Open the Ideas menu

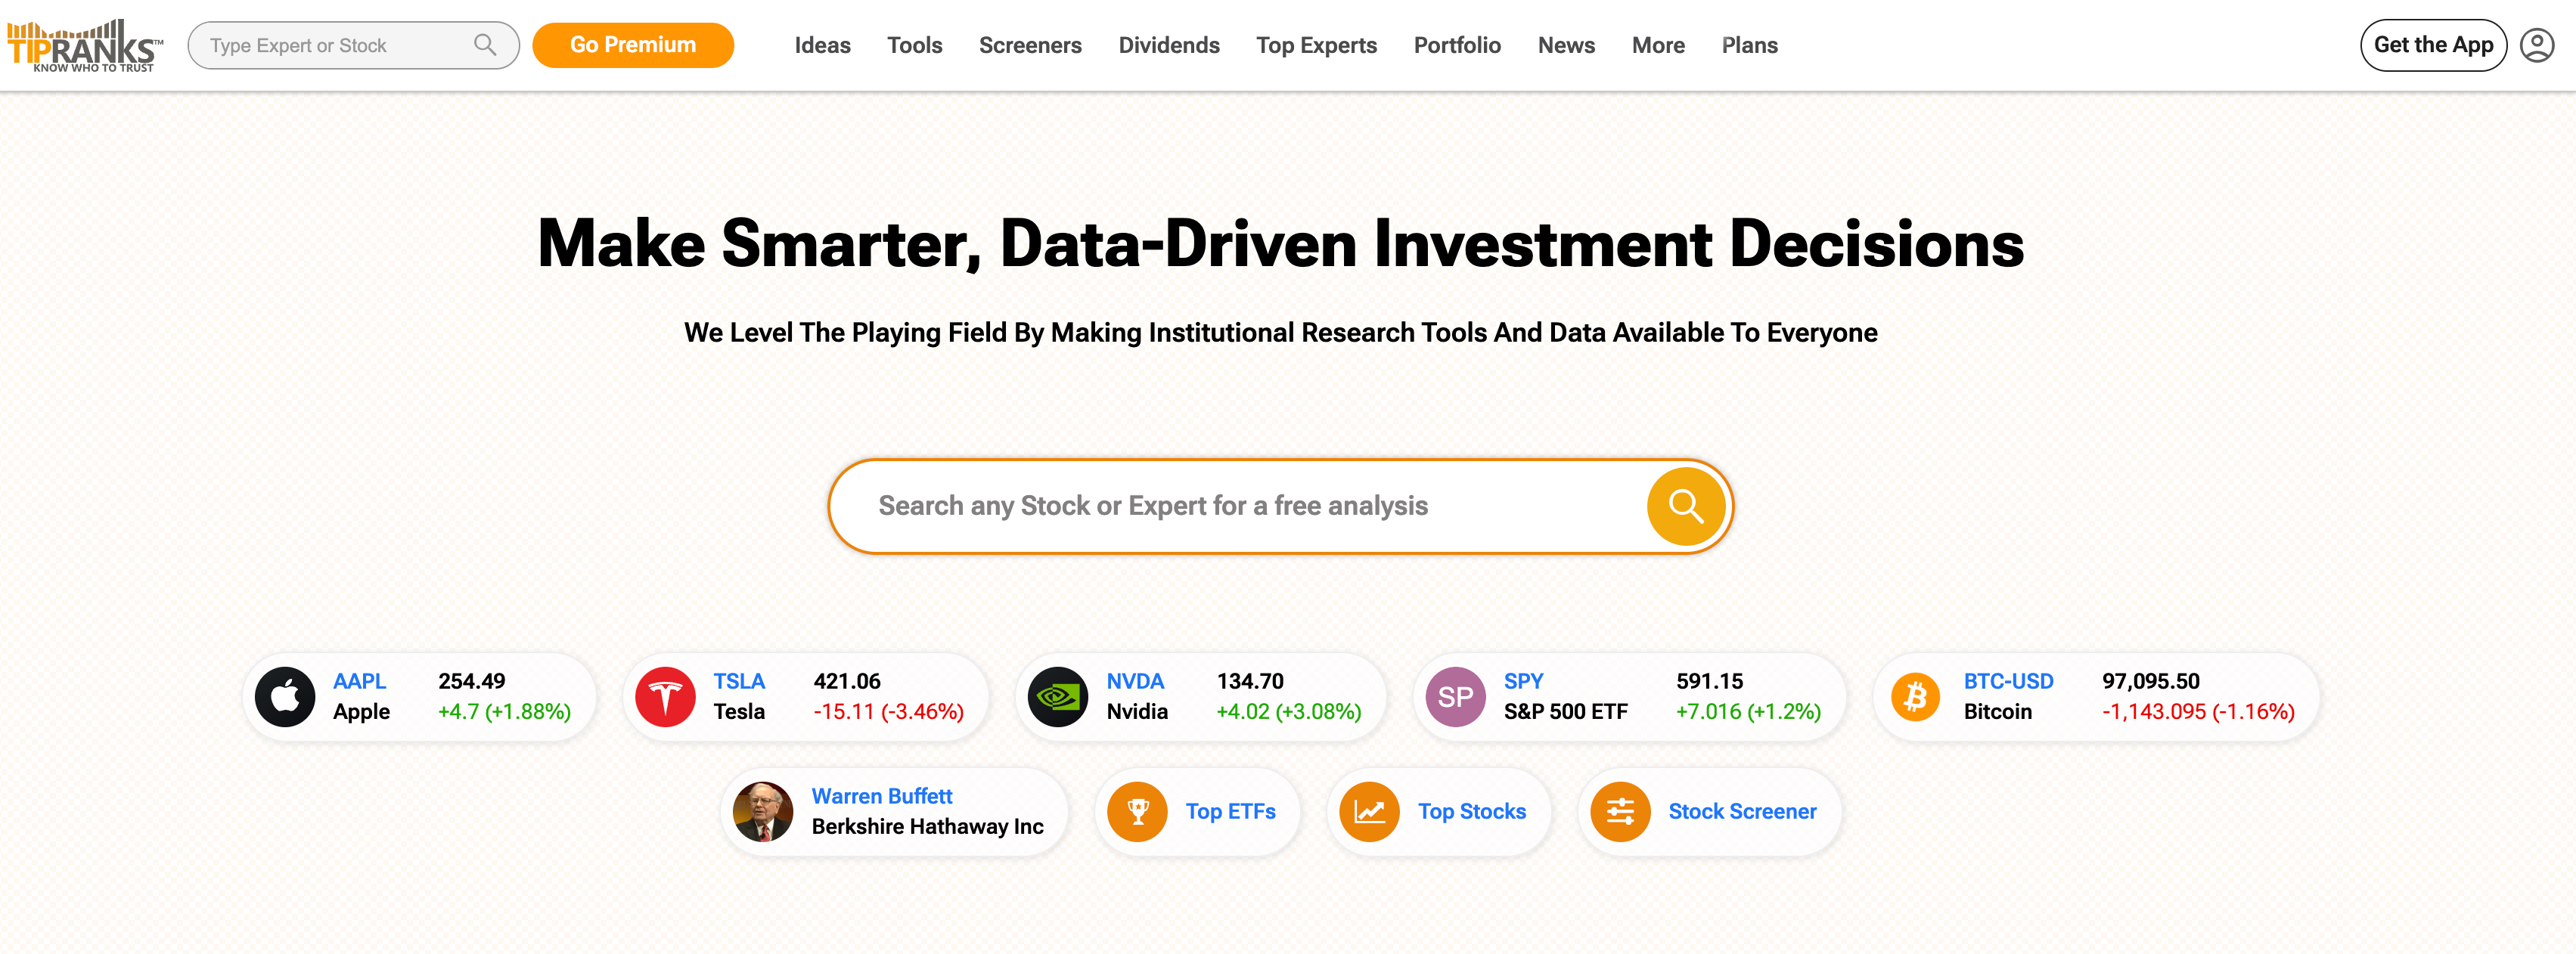pos(822,45)
